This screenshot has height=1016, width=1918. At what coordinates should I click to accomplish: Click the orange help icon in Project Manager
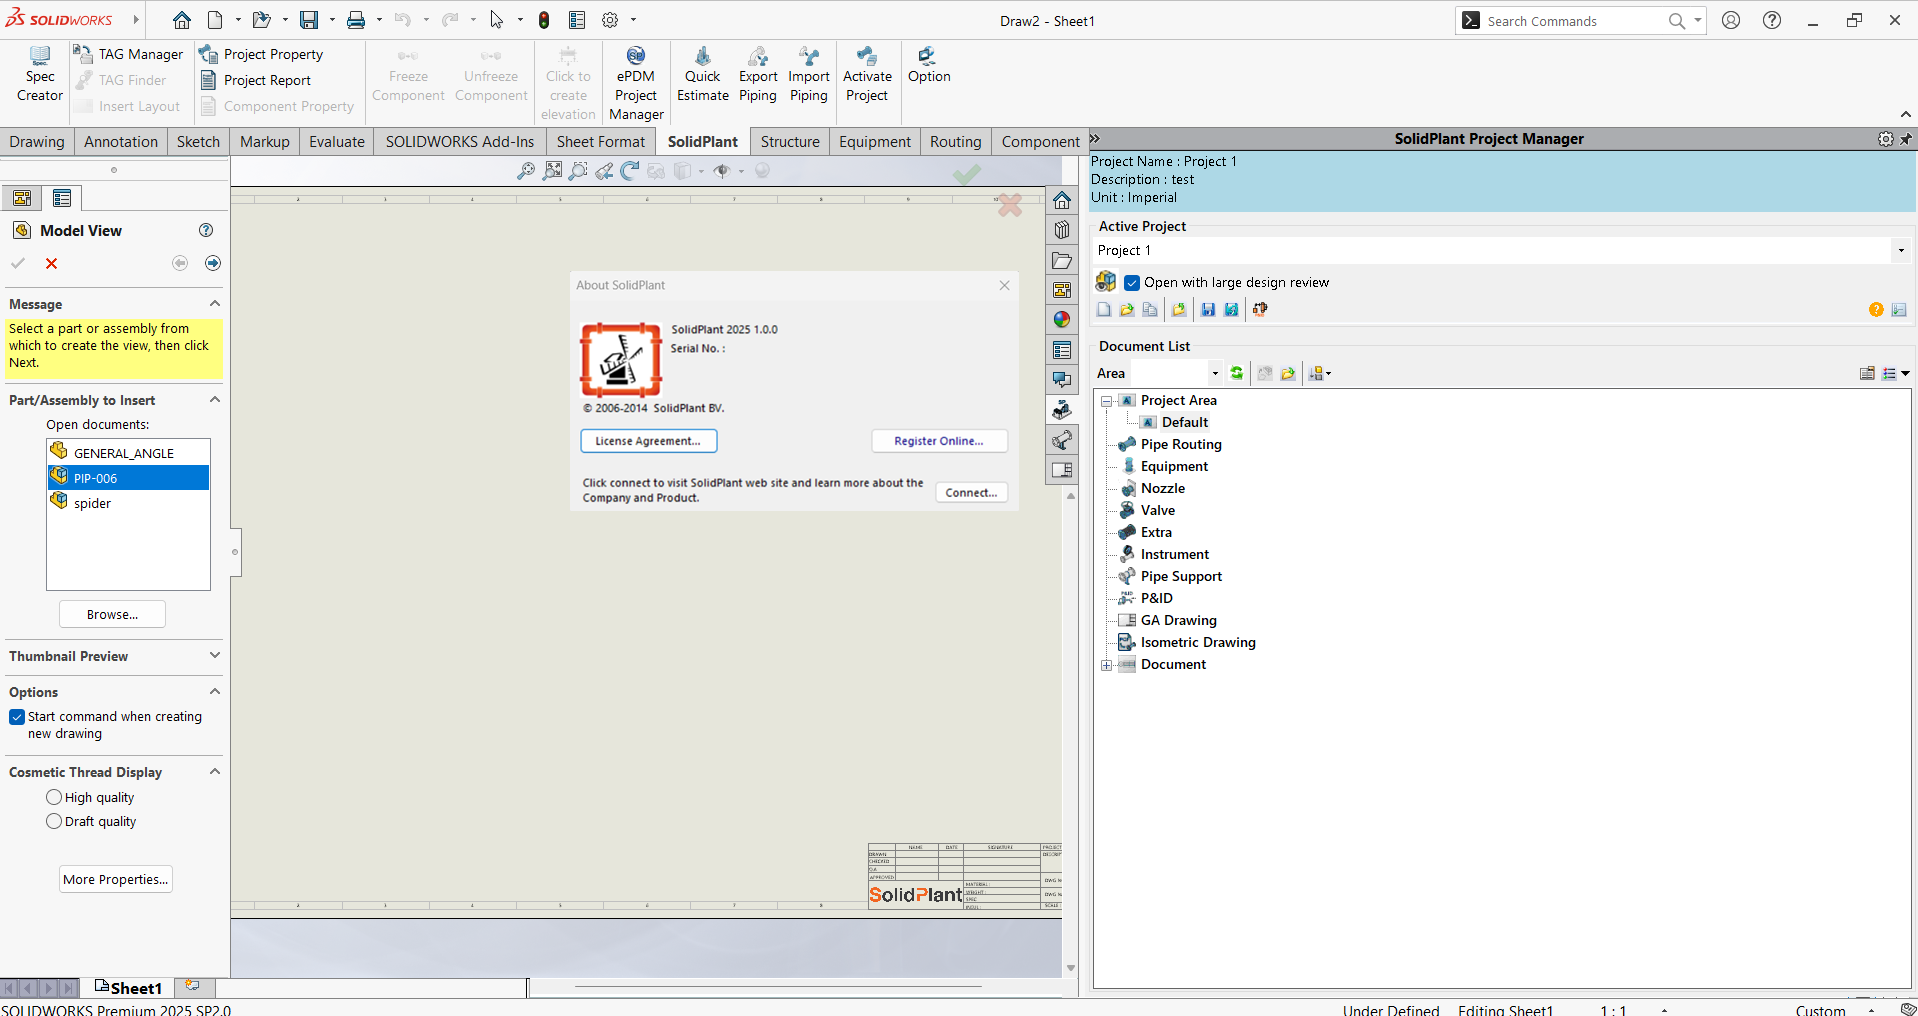(1876, 310)
